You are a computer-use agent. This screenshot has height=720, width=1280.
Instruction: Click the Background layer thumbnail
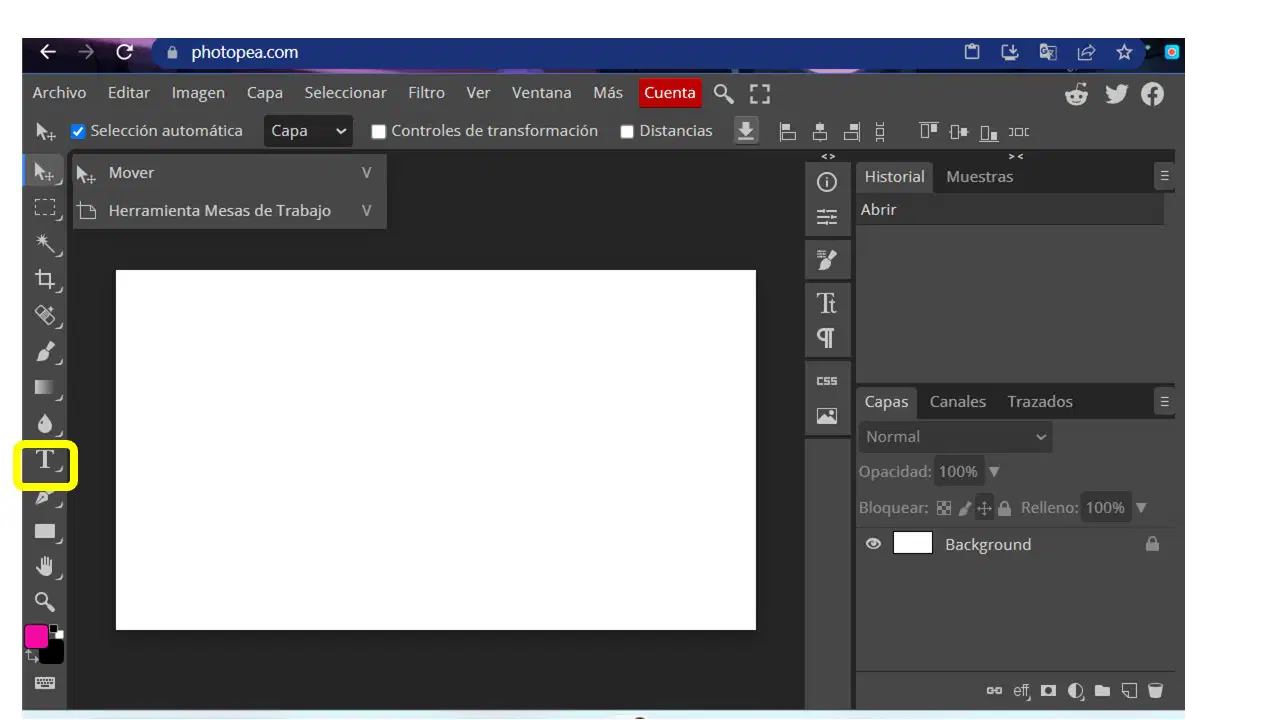[912, 544]
